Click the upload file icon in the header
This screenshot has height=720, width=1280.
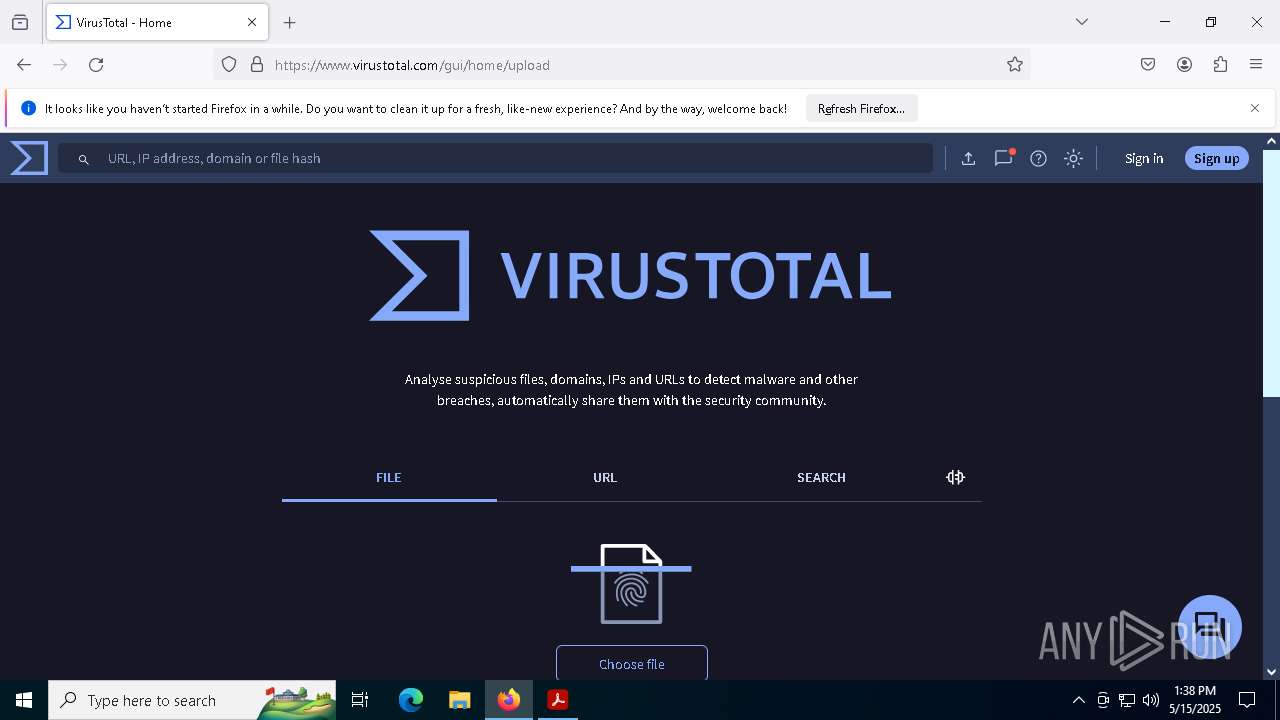[x=968, y=158]
